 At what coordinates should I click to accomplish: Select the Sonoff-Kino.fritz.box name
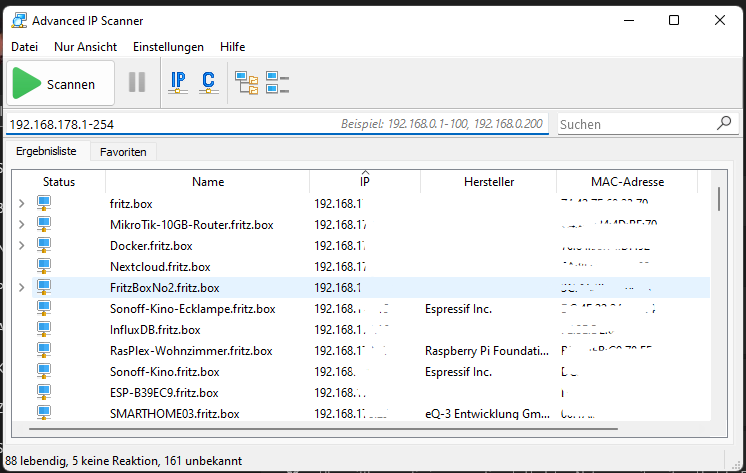tap(165, 372)
